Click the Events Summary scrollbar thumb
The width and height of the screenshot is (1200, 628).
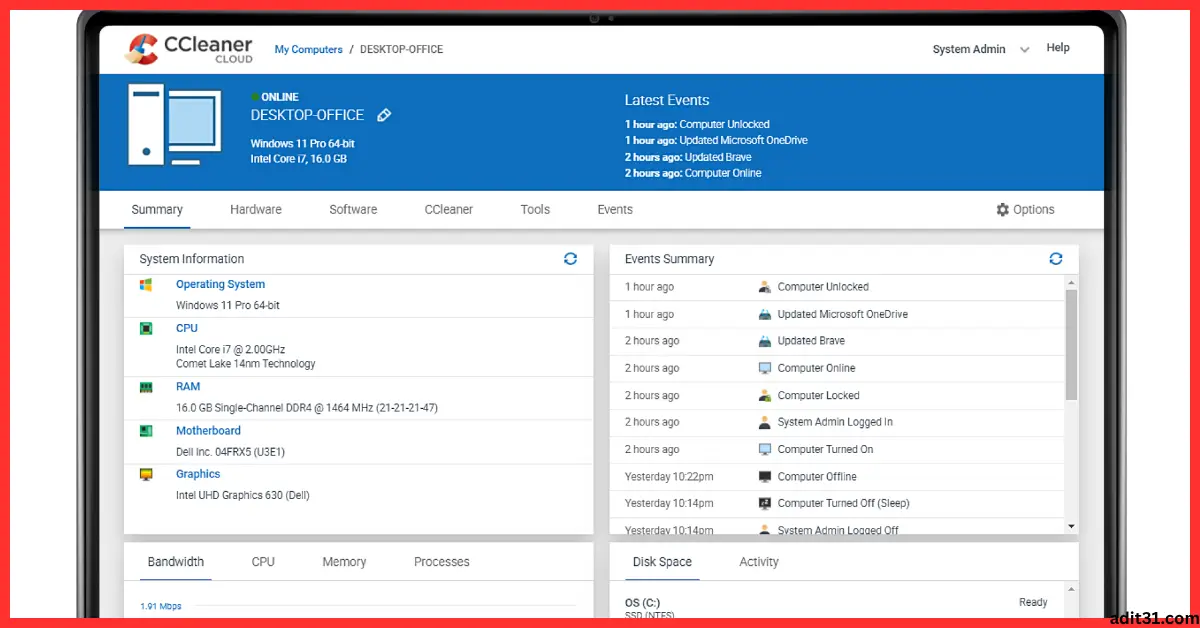point(1071,345)
